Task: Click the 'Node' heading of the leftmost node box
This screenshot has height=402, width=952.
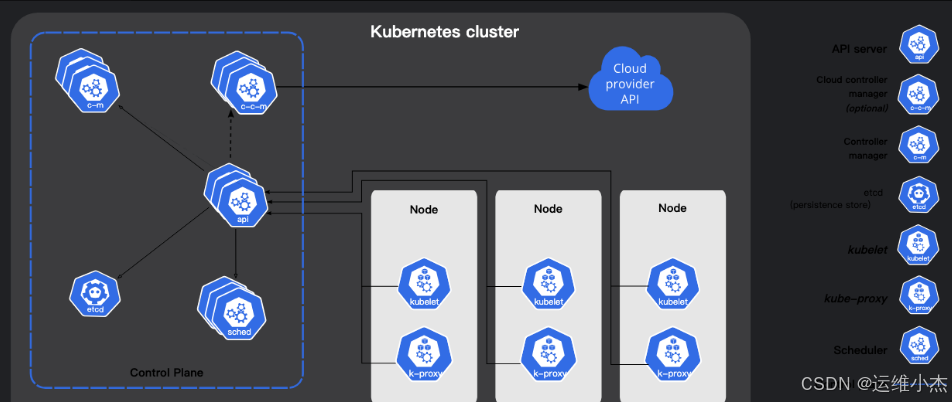Action: [424, 210]
